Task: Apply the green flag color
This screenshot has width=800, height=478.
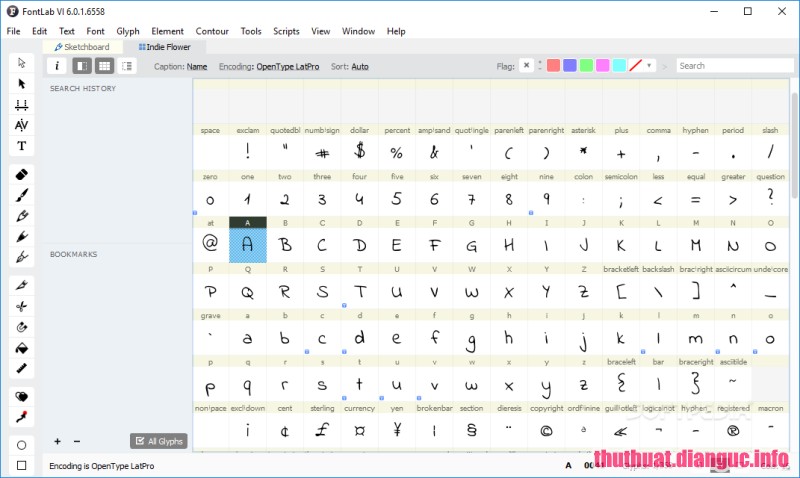Action: pos(586,65)
